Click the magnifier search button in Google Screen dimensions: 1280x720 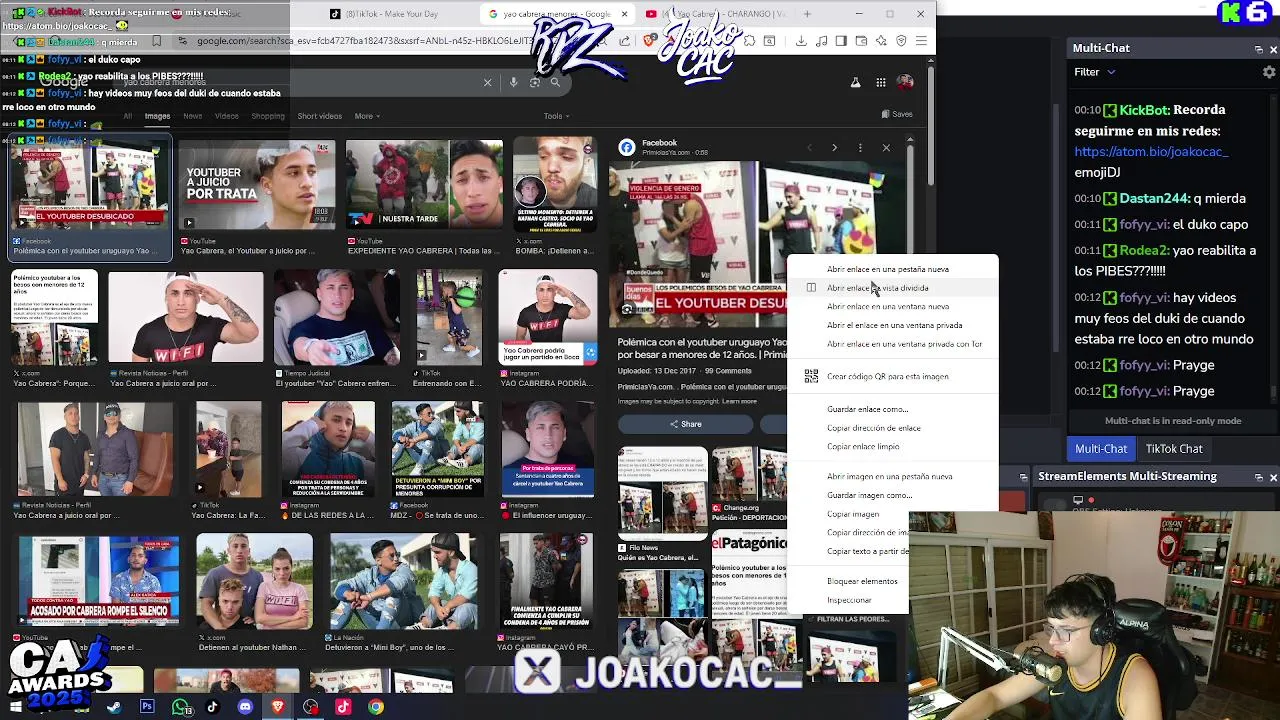click(556, 82)
